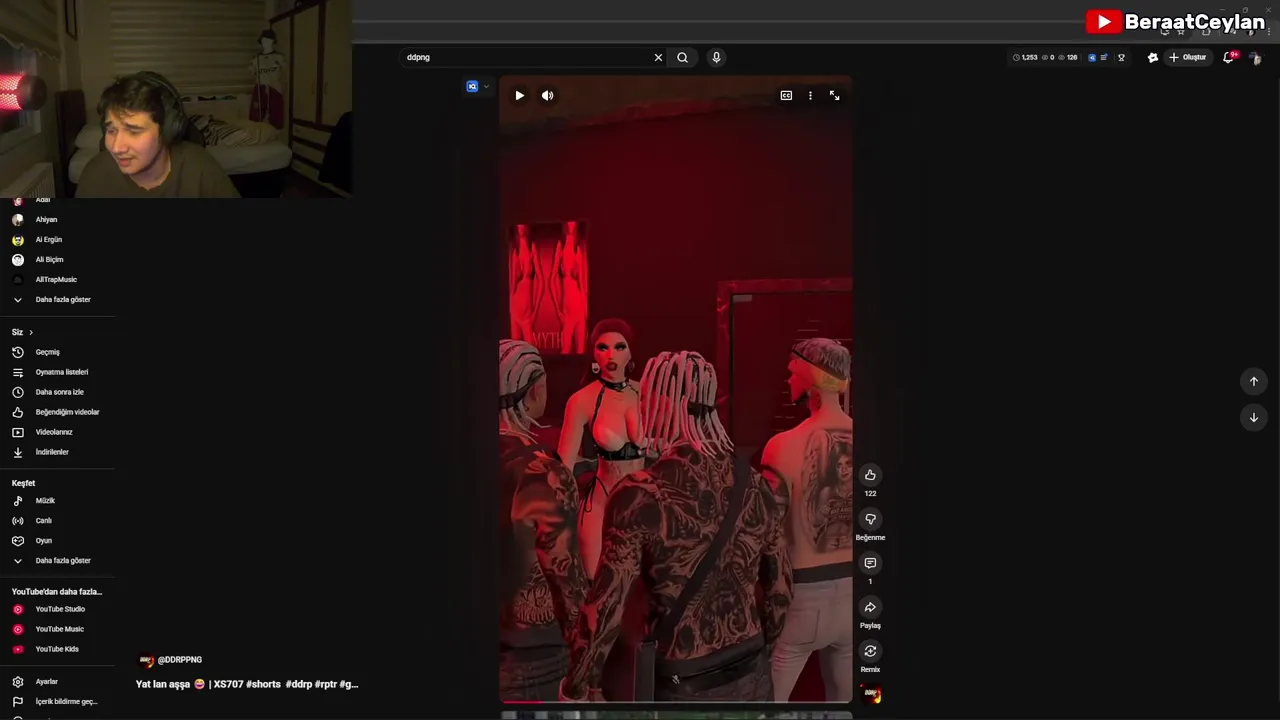The image size is (1280, 720).
Task: Click the list icon in stats bar
Action: (x=1104, y=57)
